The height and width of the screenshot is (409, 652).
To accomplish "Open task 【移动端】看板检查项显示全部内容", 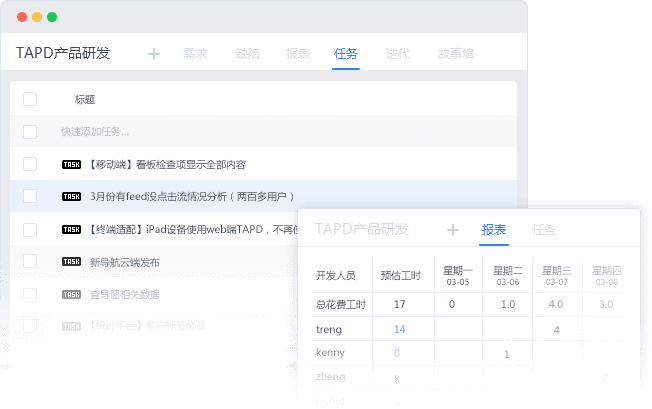I will (168, 165).
